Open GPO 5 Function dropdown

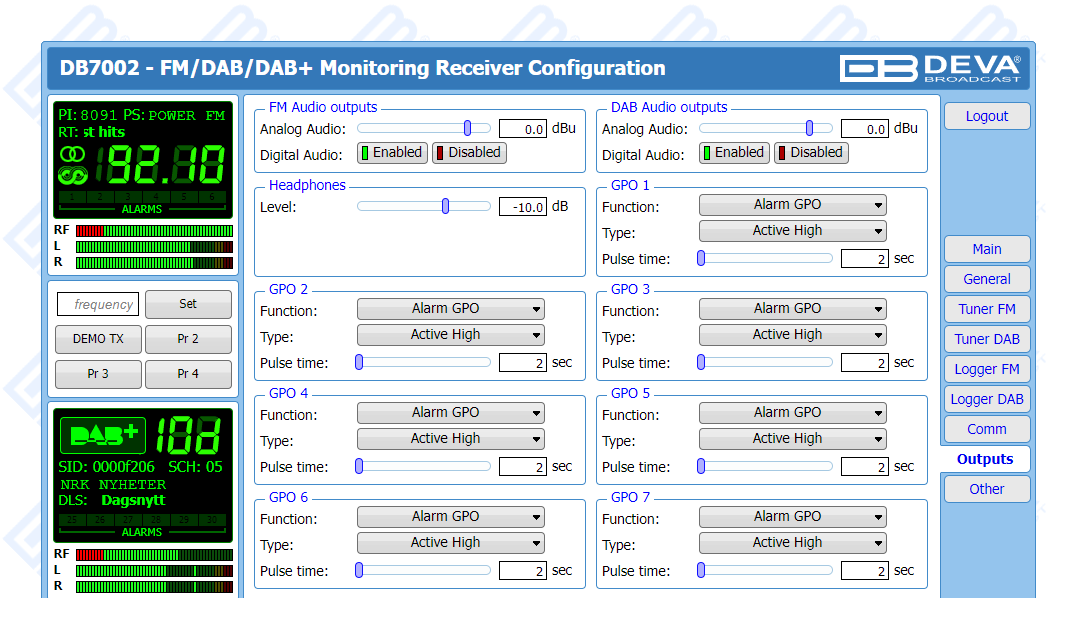coord(792,413)
